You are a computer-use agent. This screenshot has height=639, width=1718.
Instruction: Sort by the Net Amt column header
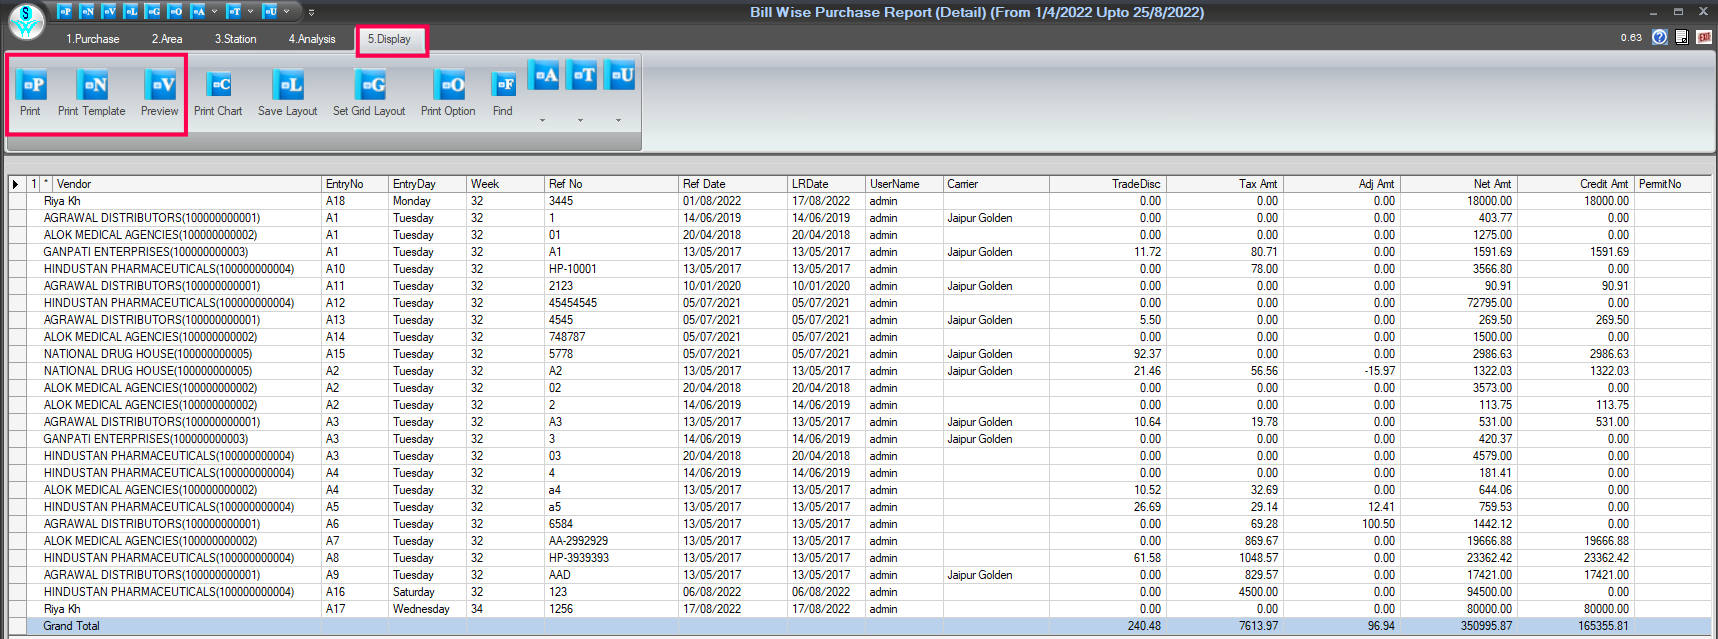(1457, 184)
